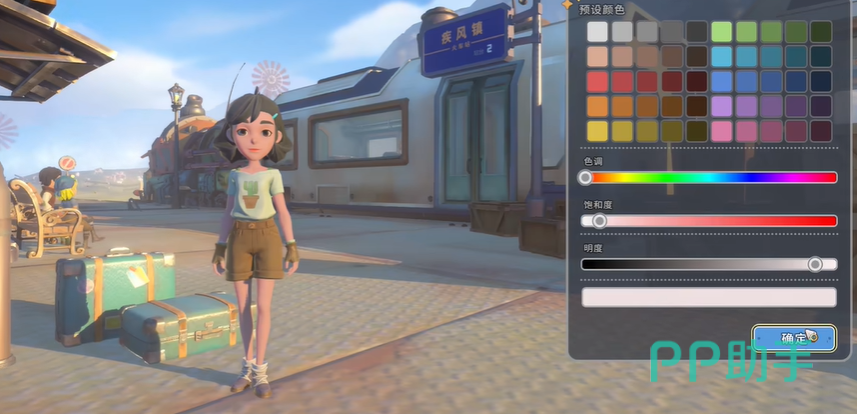857x414 pixels.
Task: Select the darkest gray swatch in top row
Action: (696, 31)
